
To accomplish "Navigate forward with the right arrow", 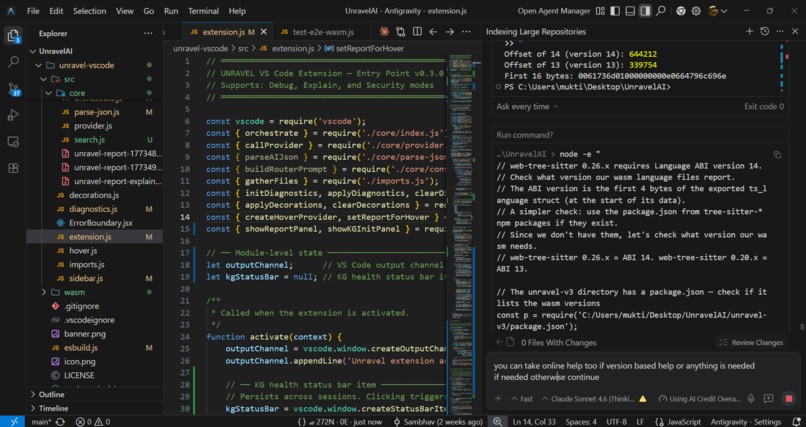I will pyautogui.click(x=450, y=32).
